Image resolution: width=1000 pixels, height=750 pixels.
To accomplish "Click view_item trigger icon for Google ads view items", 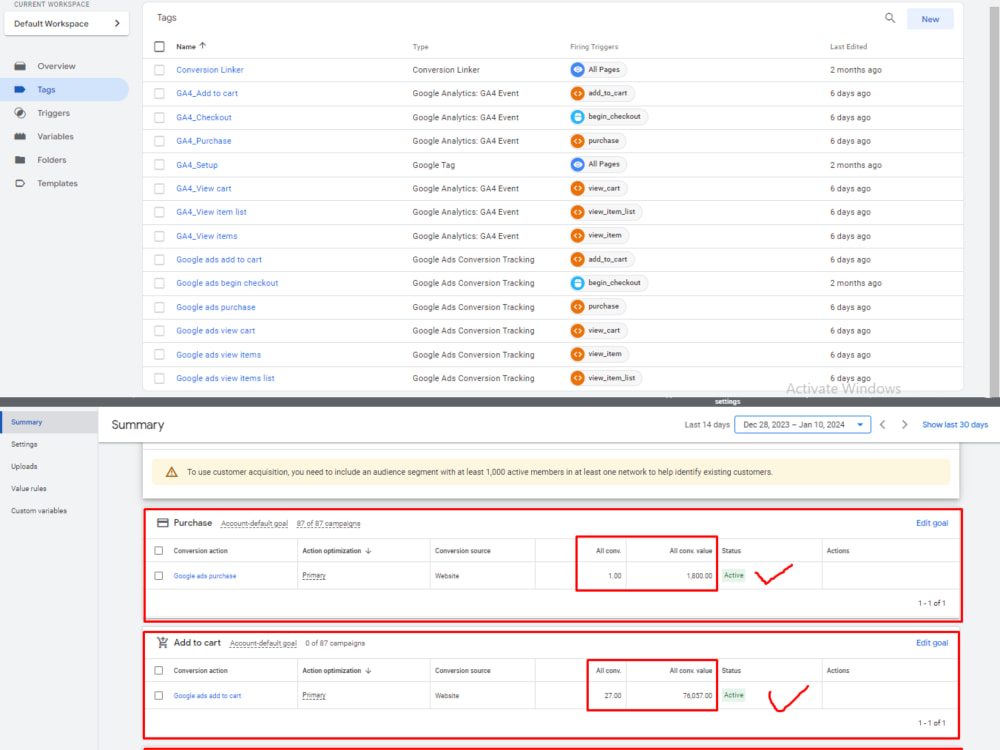I will point(577,354).
